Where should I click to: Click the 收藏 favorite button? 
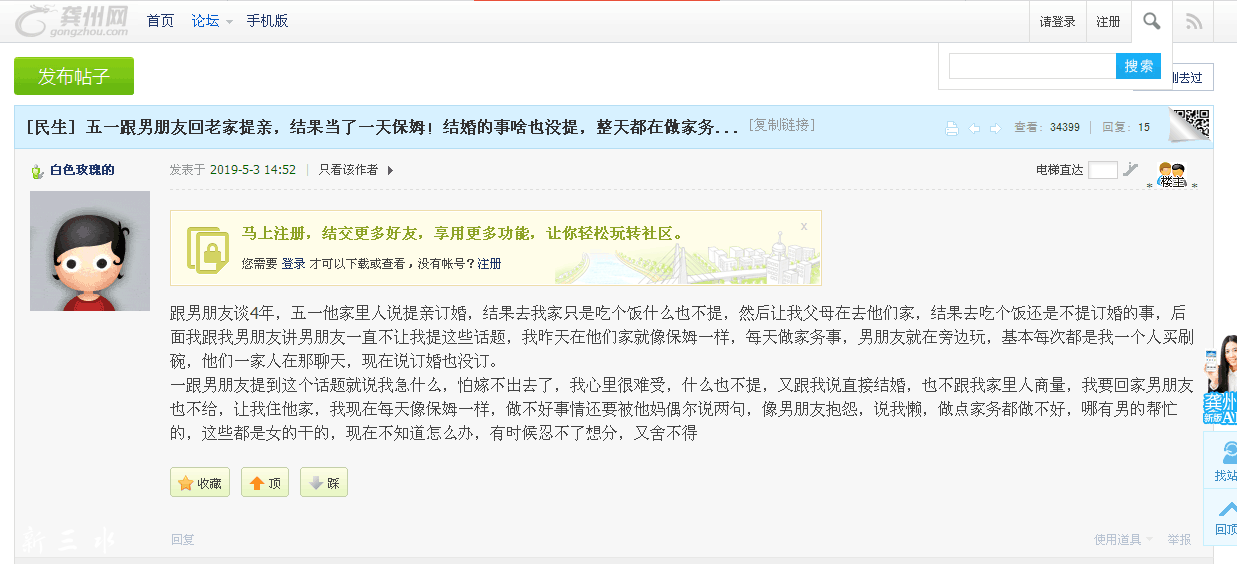point(200,483)
